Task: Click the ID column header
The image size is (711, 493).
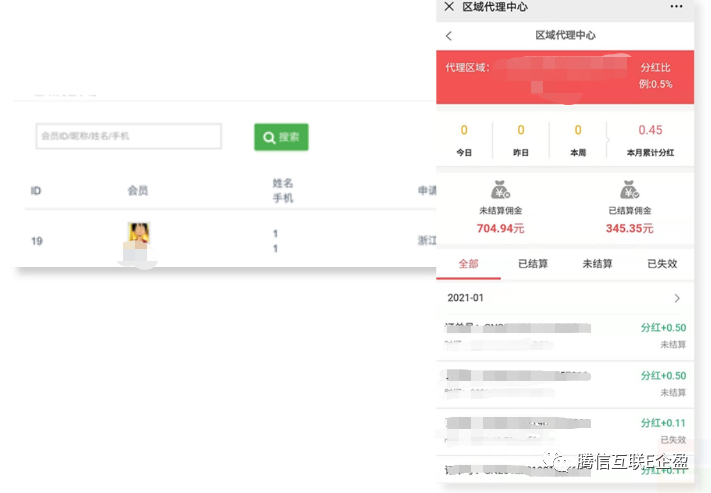Action: coord(36,190)
